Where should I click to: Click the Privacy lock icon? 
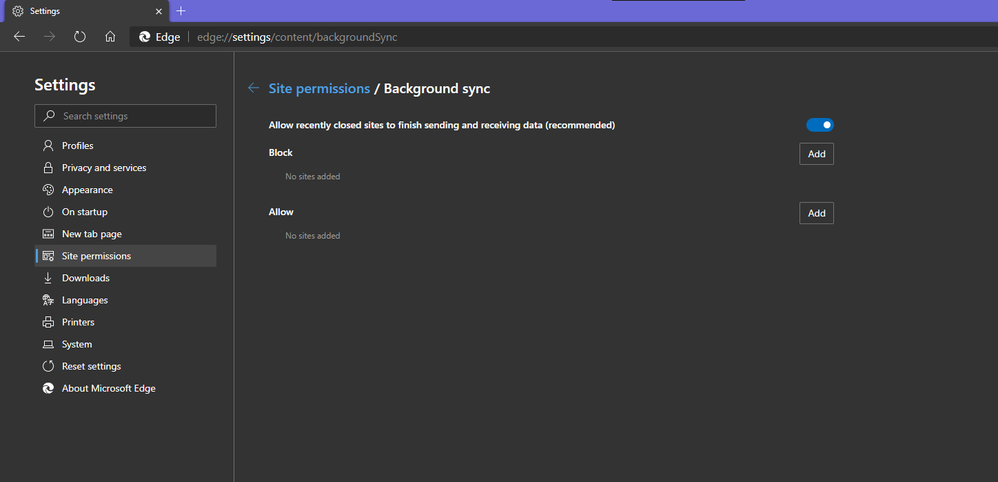pos(48,168)
